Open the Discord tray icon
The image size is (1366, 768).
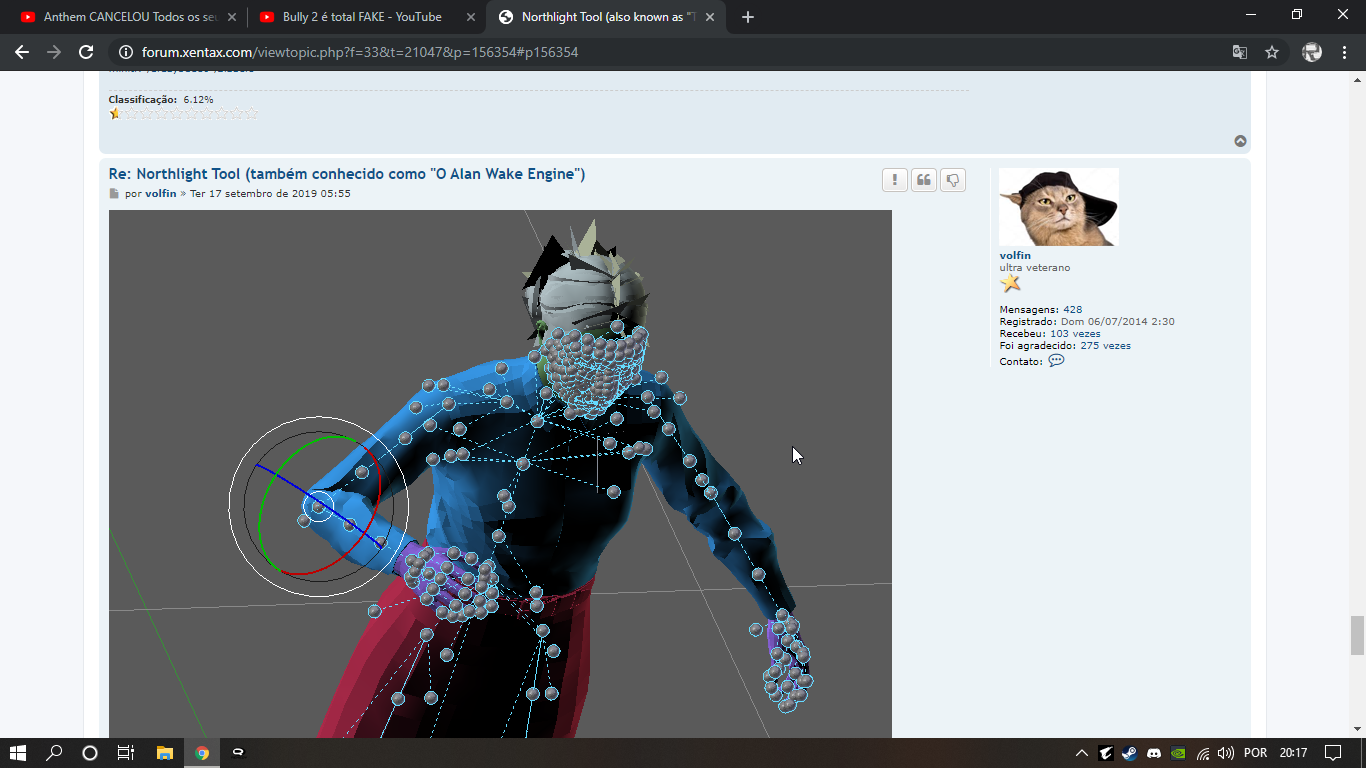click(x=1154, y=753)
